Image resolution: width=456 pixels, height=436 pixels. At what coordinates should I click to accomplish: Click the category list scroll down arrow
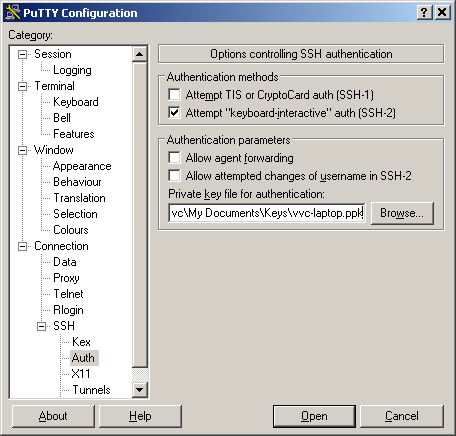140,389
